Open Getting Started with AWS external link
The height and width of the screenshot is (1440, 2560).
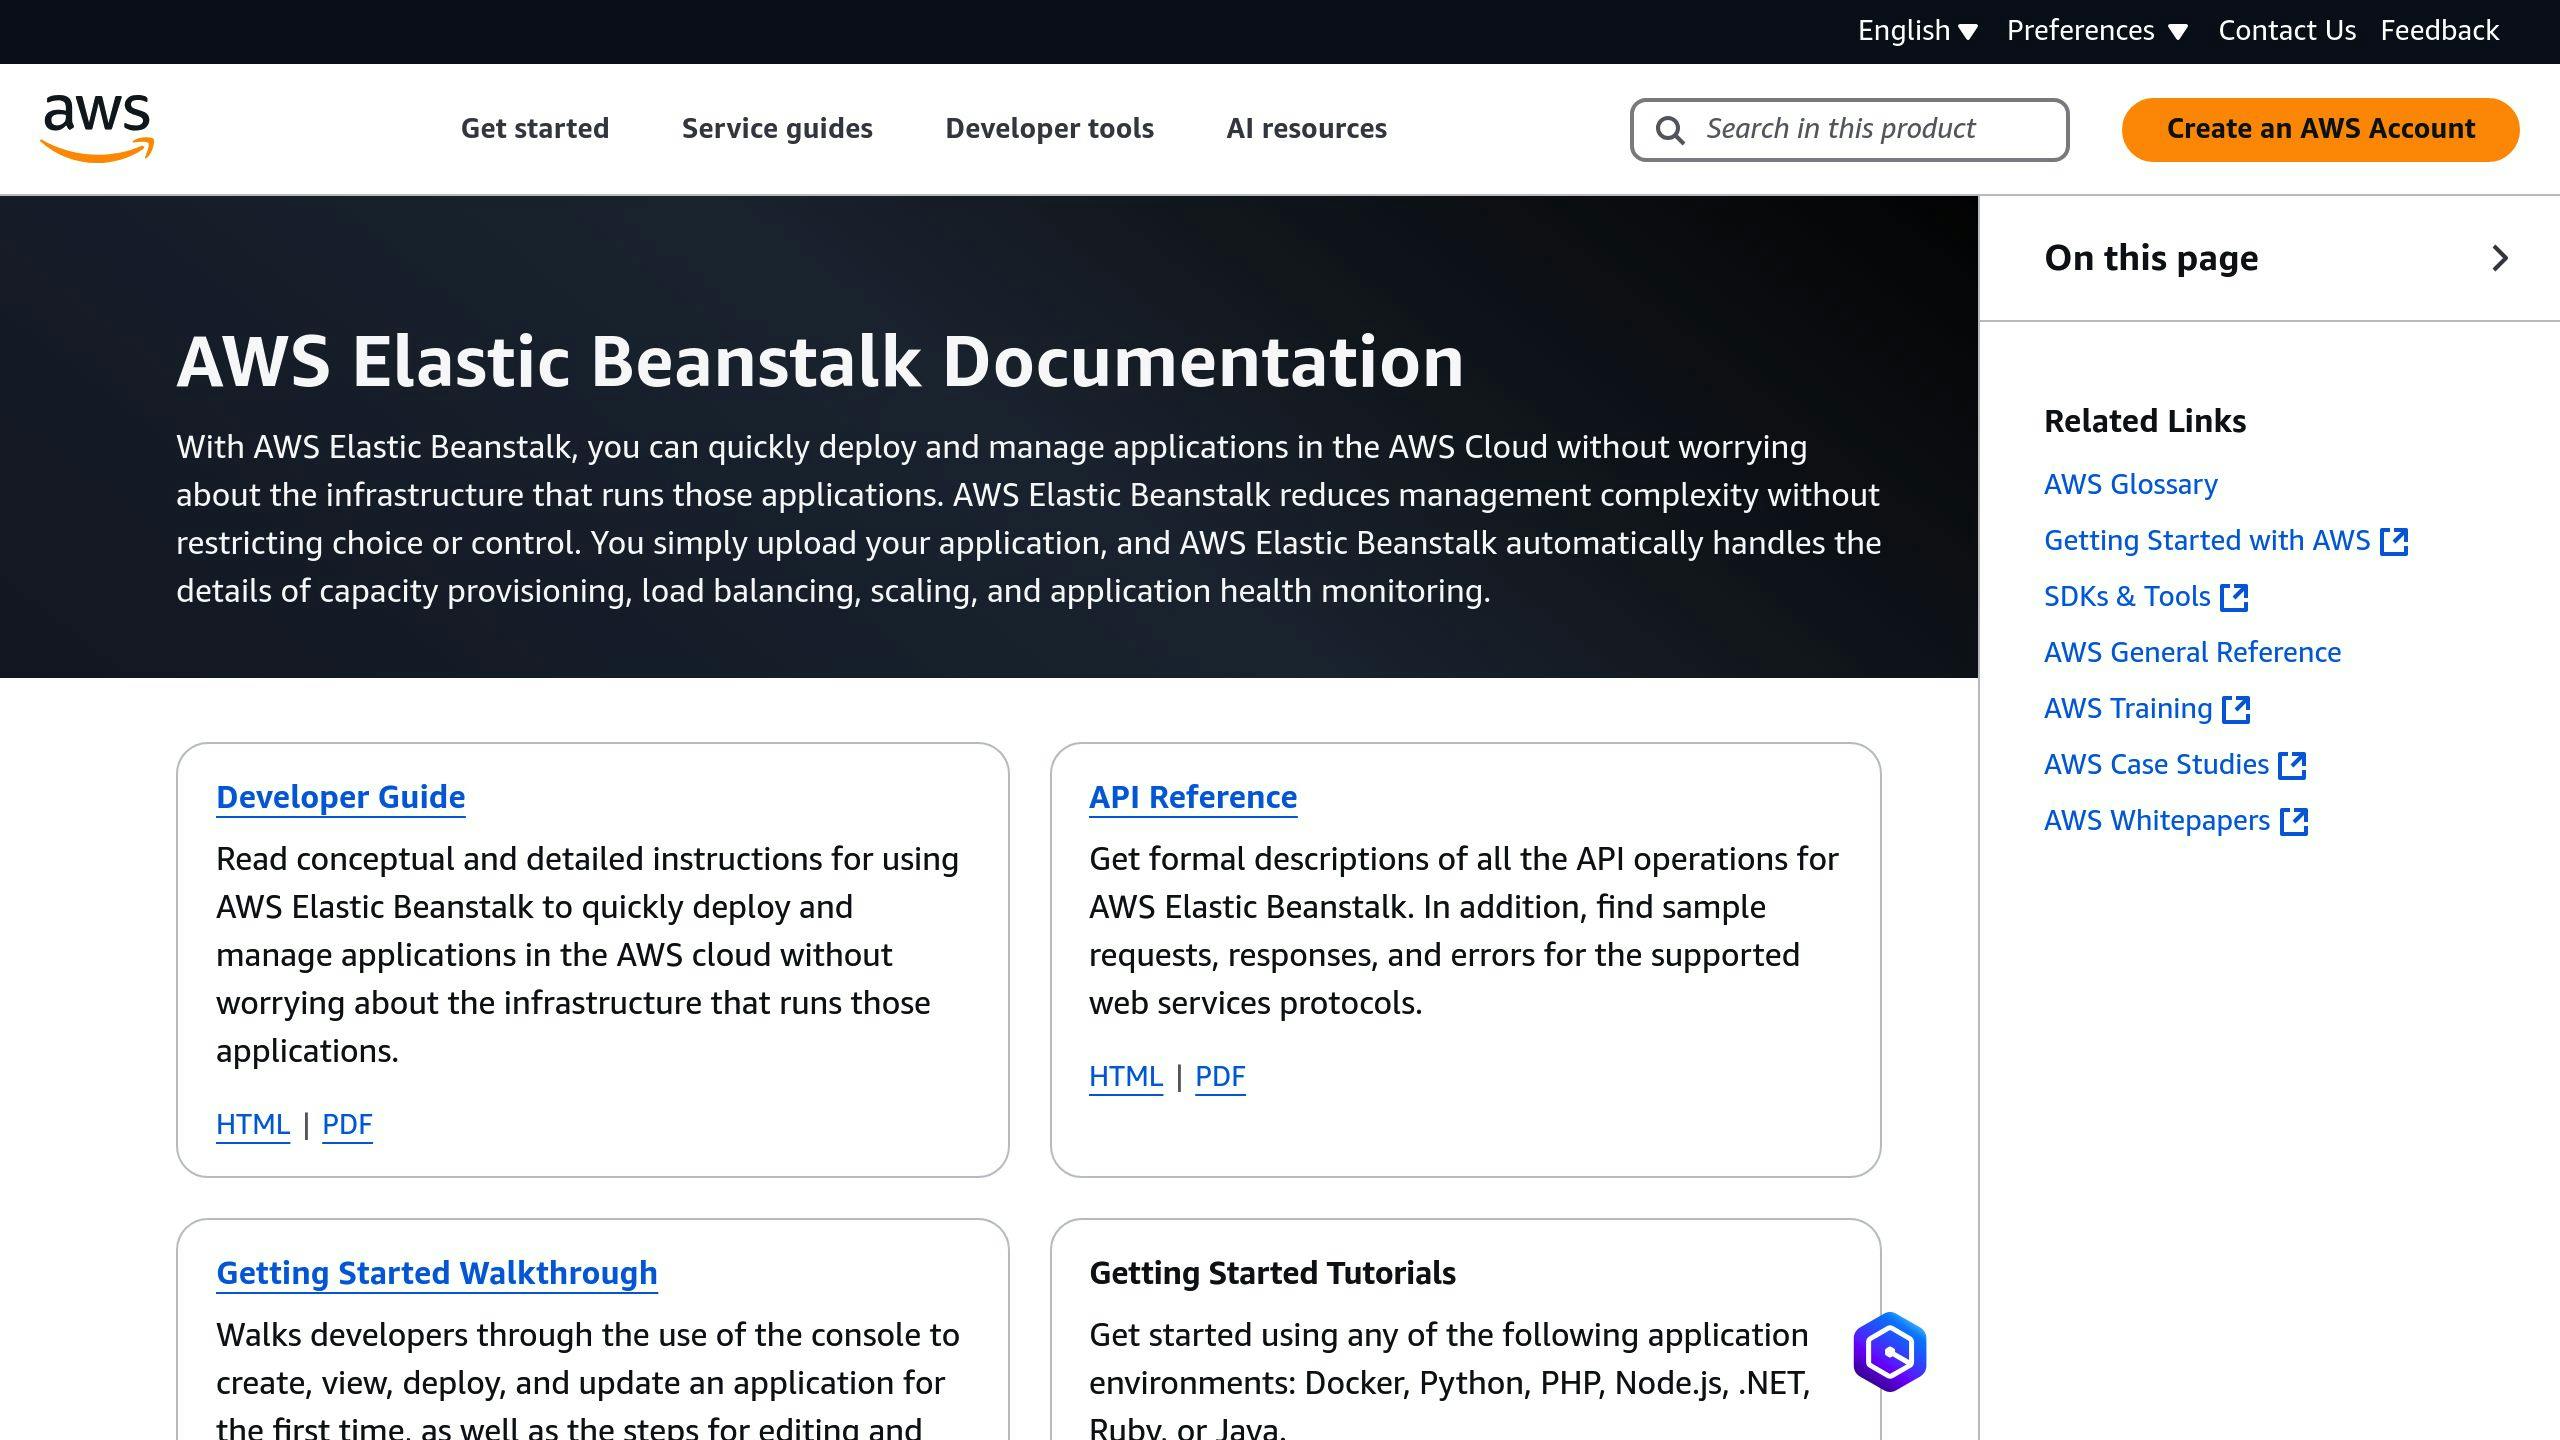tap(2226, 540)
